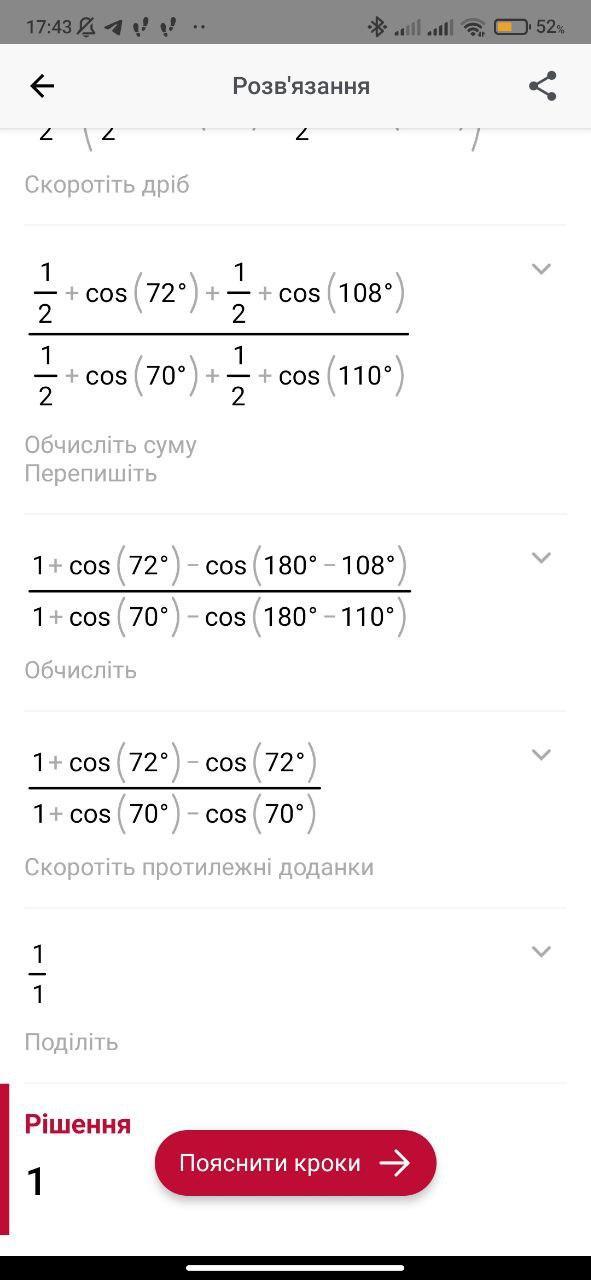Tap the back arrow icon
Viewport: 591px width, 1280px height.
(42, 86)
